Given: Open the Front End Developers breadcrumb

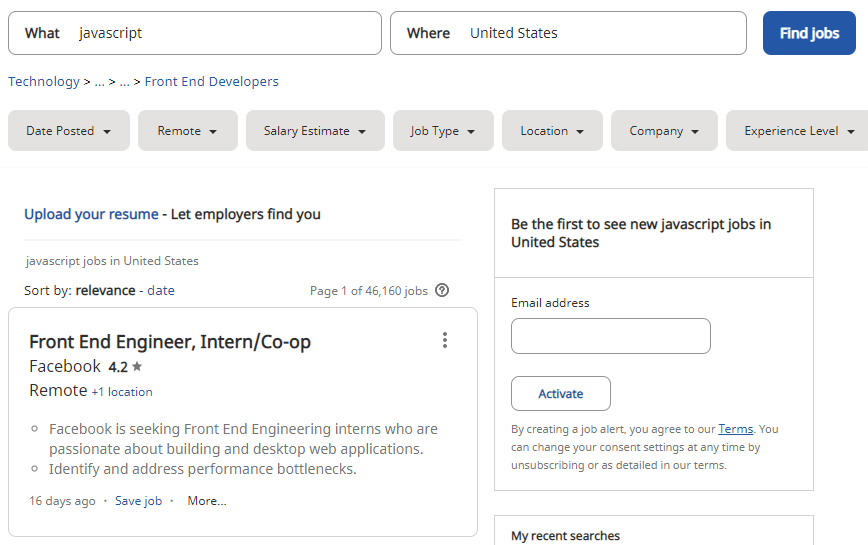Looking at the screenshot, I should 211,81.
